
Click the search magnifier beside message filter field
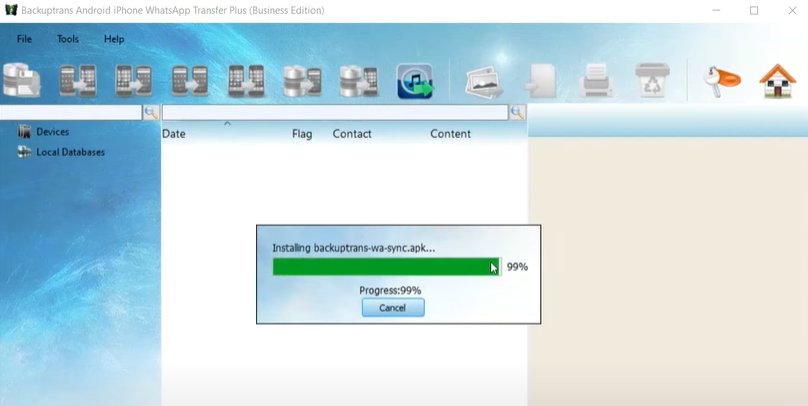click(517, 112)
